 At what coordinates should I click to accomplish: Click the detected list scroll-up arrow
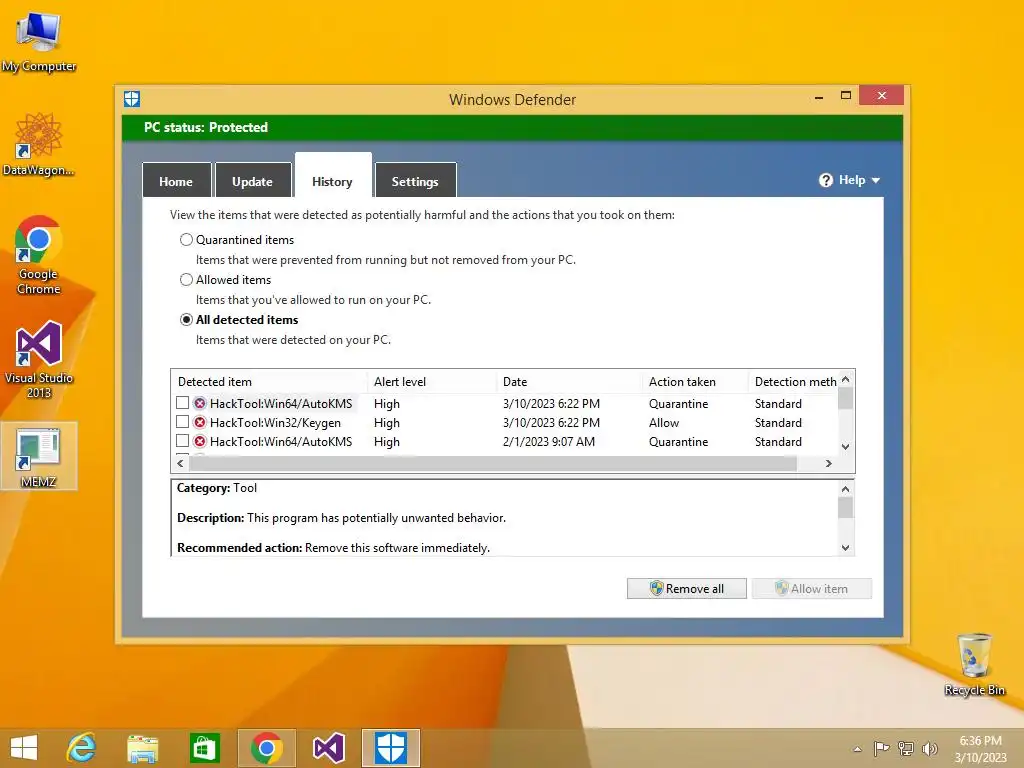[846, 379]
